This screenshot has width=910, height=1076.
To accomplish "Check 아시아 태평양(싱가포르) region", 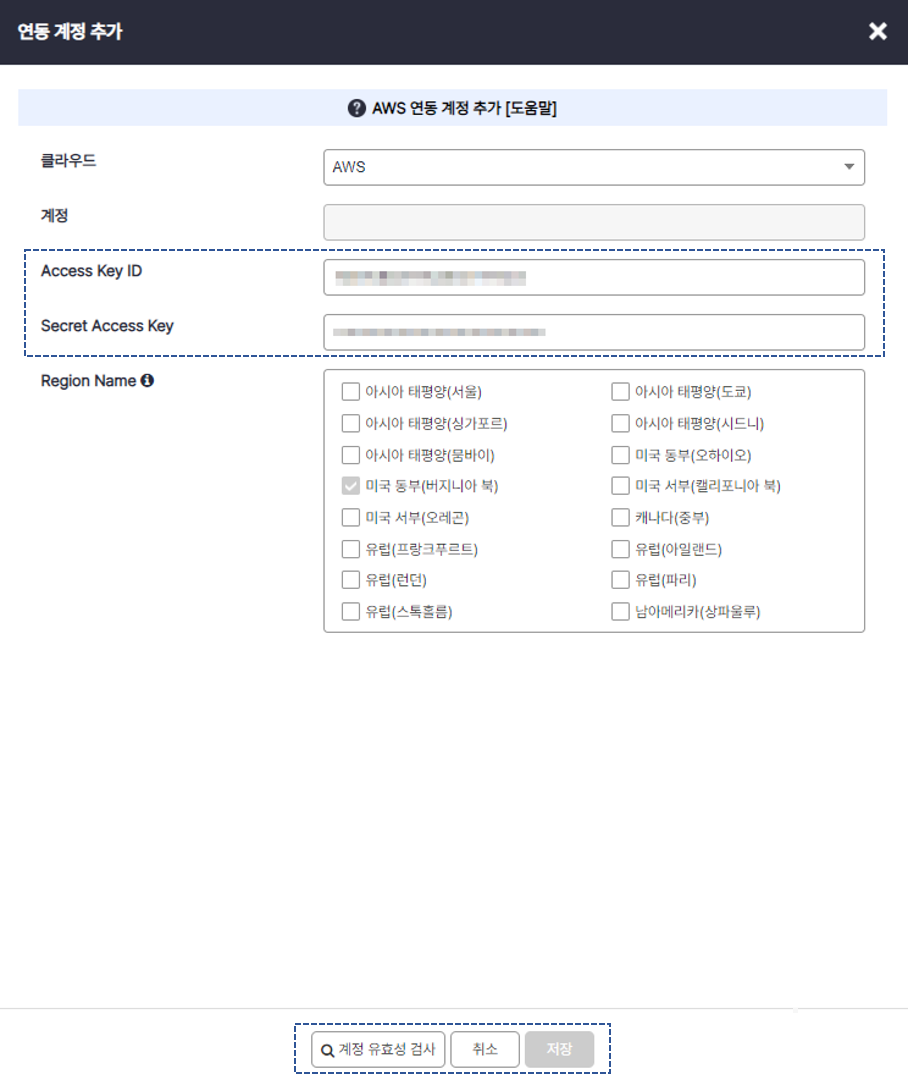I will click(x=351, y=423).
